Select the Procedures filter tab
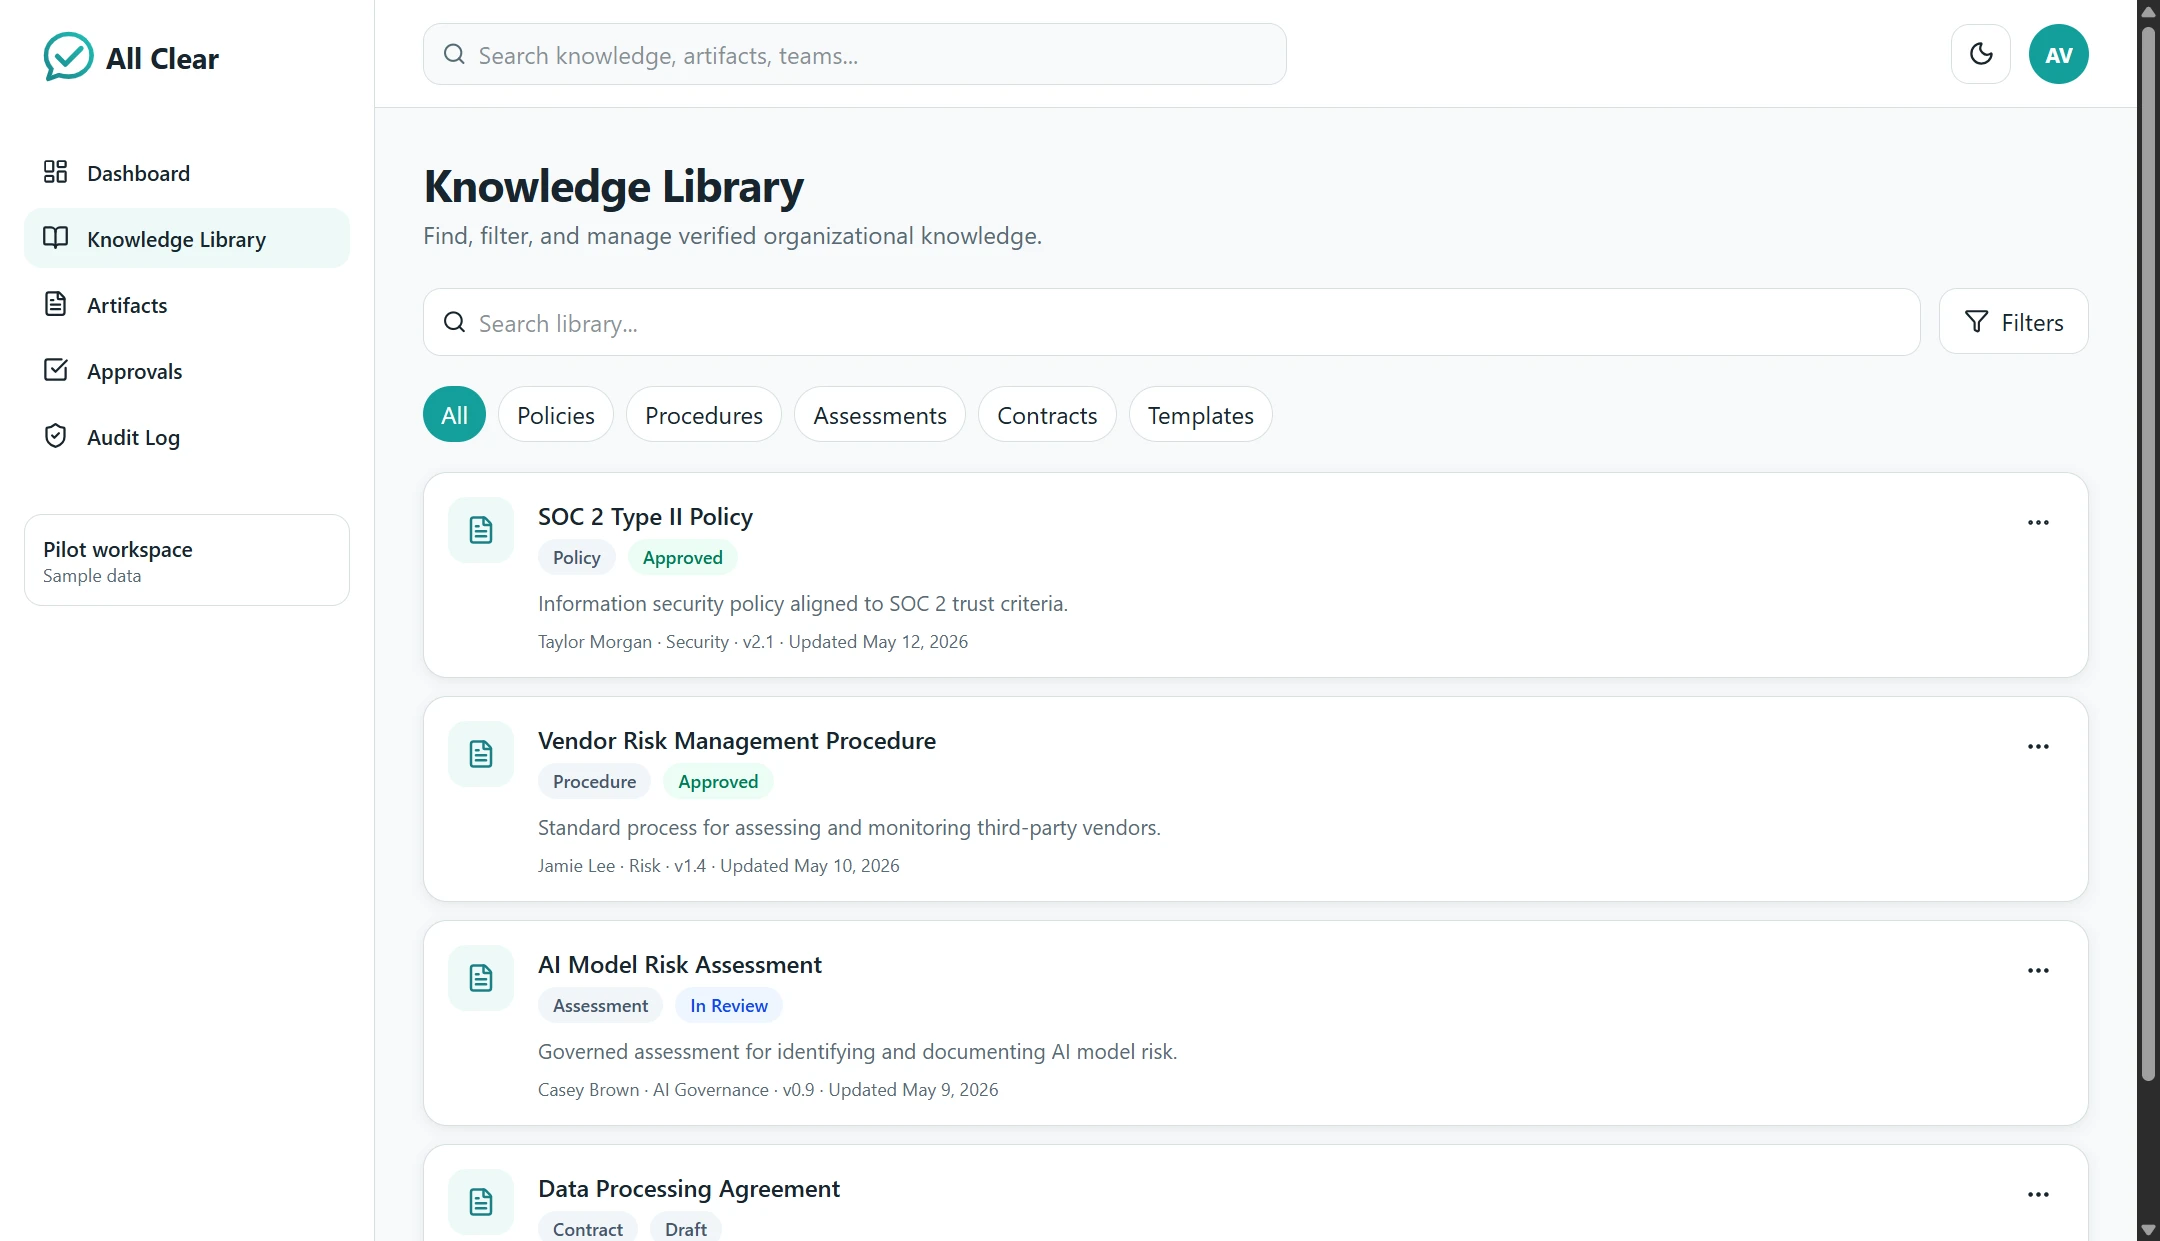2160x1241 pixels. pos(704,414)
